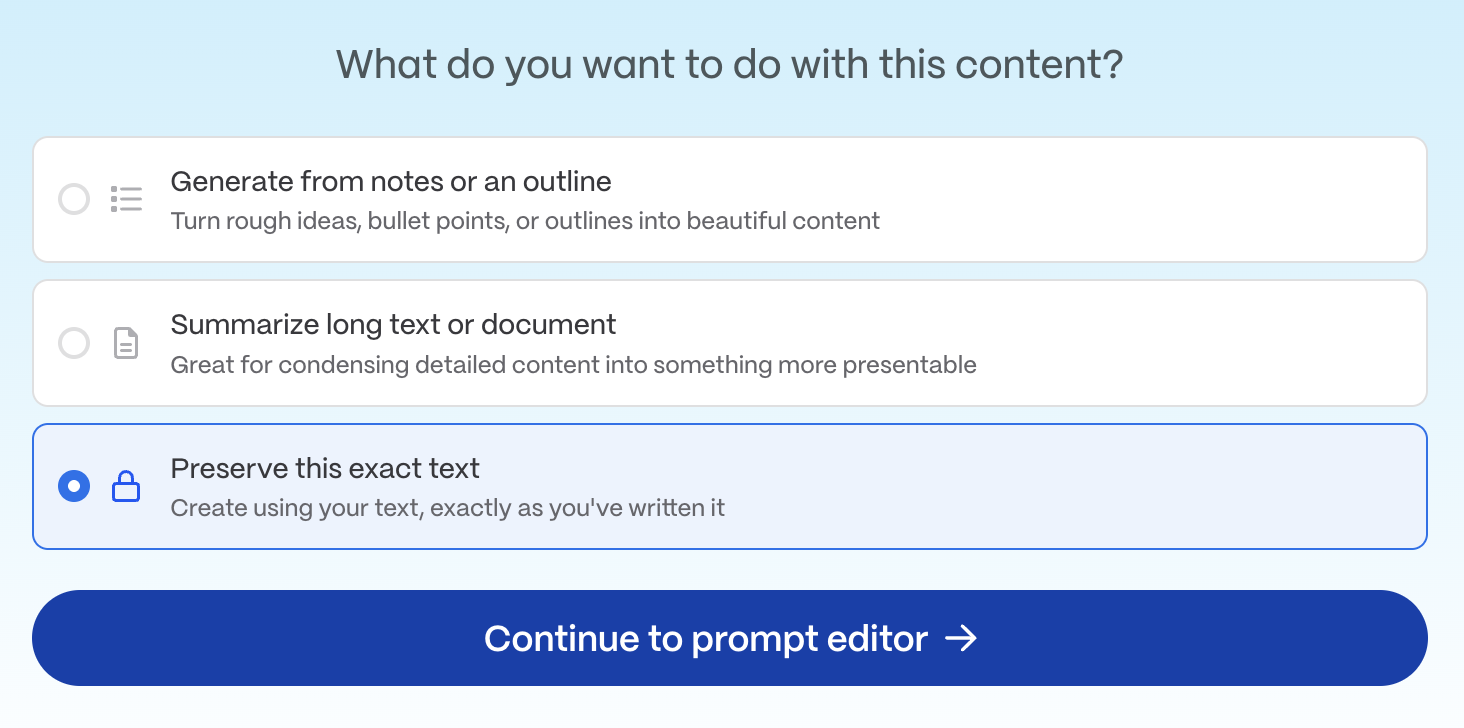The height and width of the screenshot is (728, 1464).
Task: Click empty right side of Summarize option card
Action: [1200, 343]
